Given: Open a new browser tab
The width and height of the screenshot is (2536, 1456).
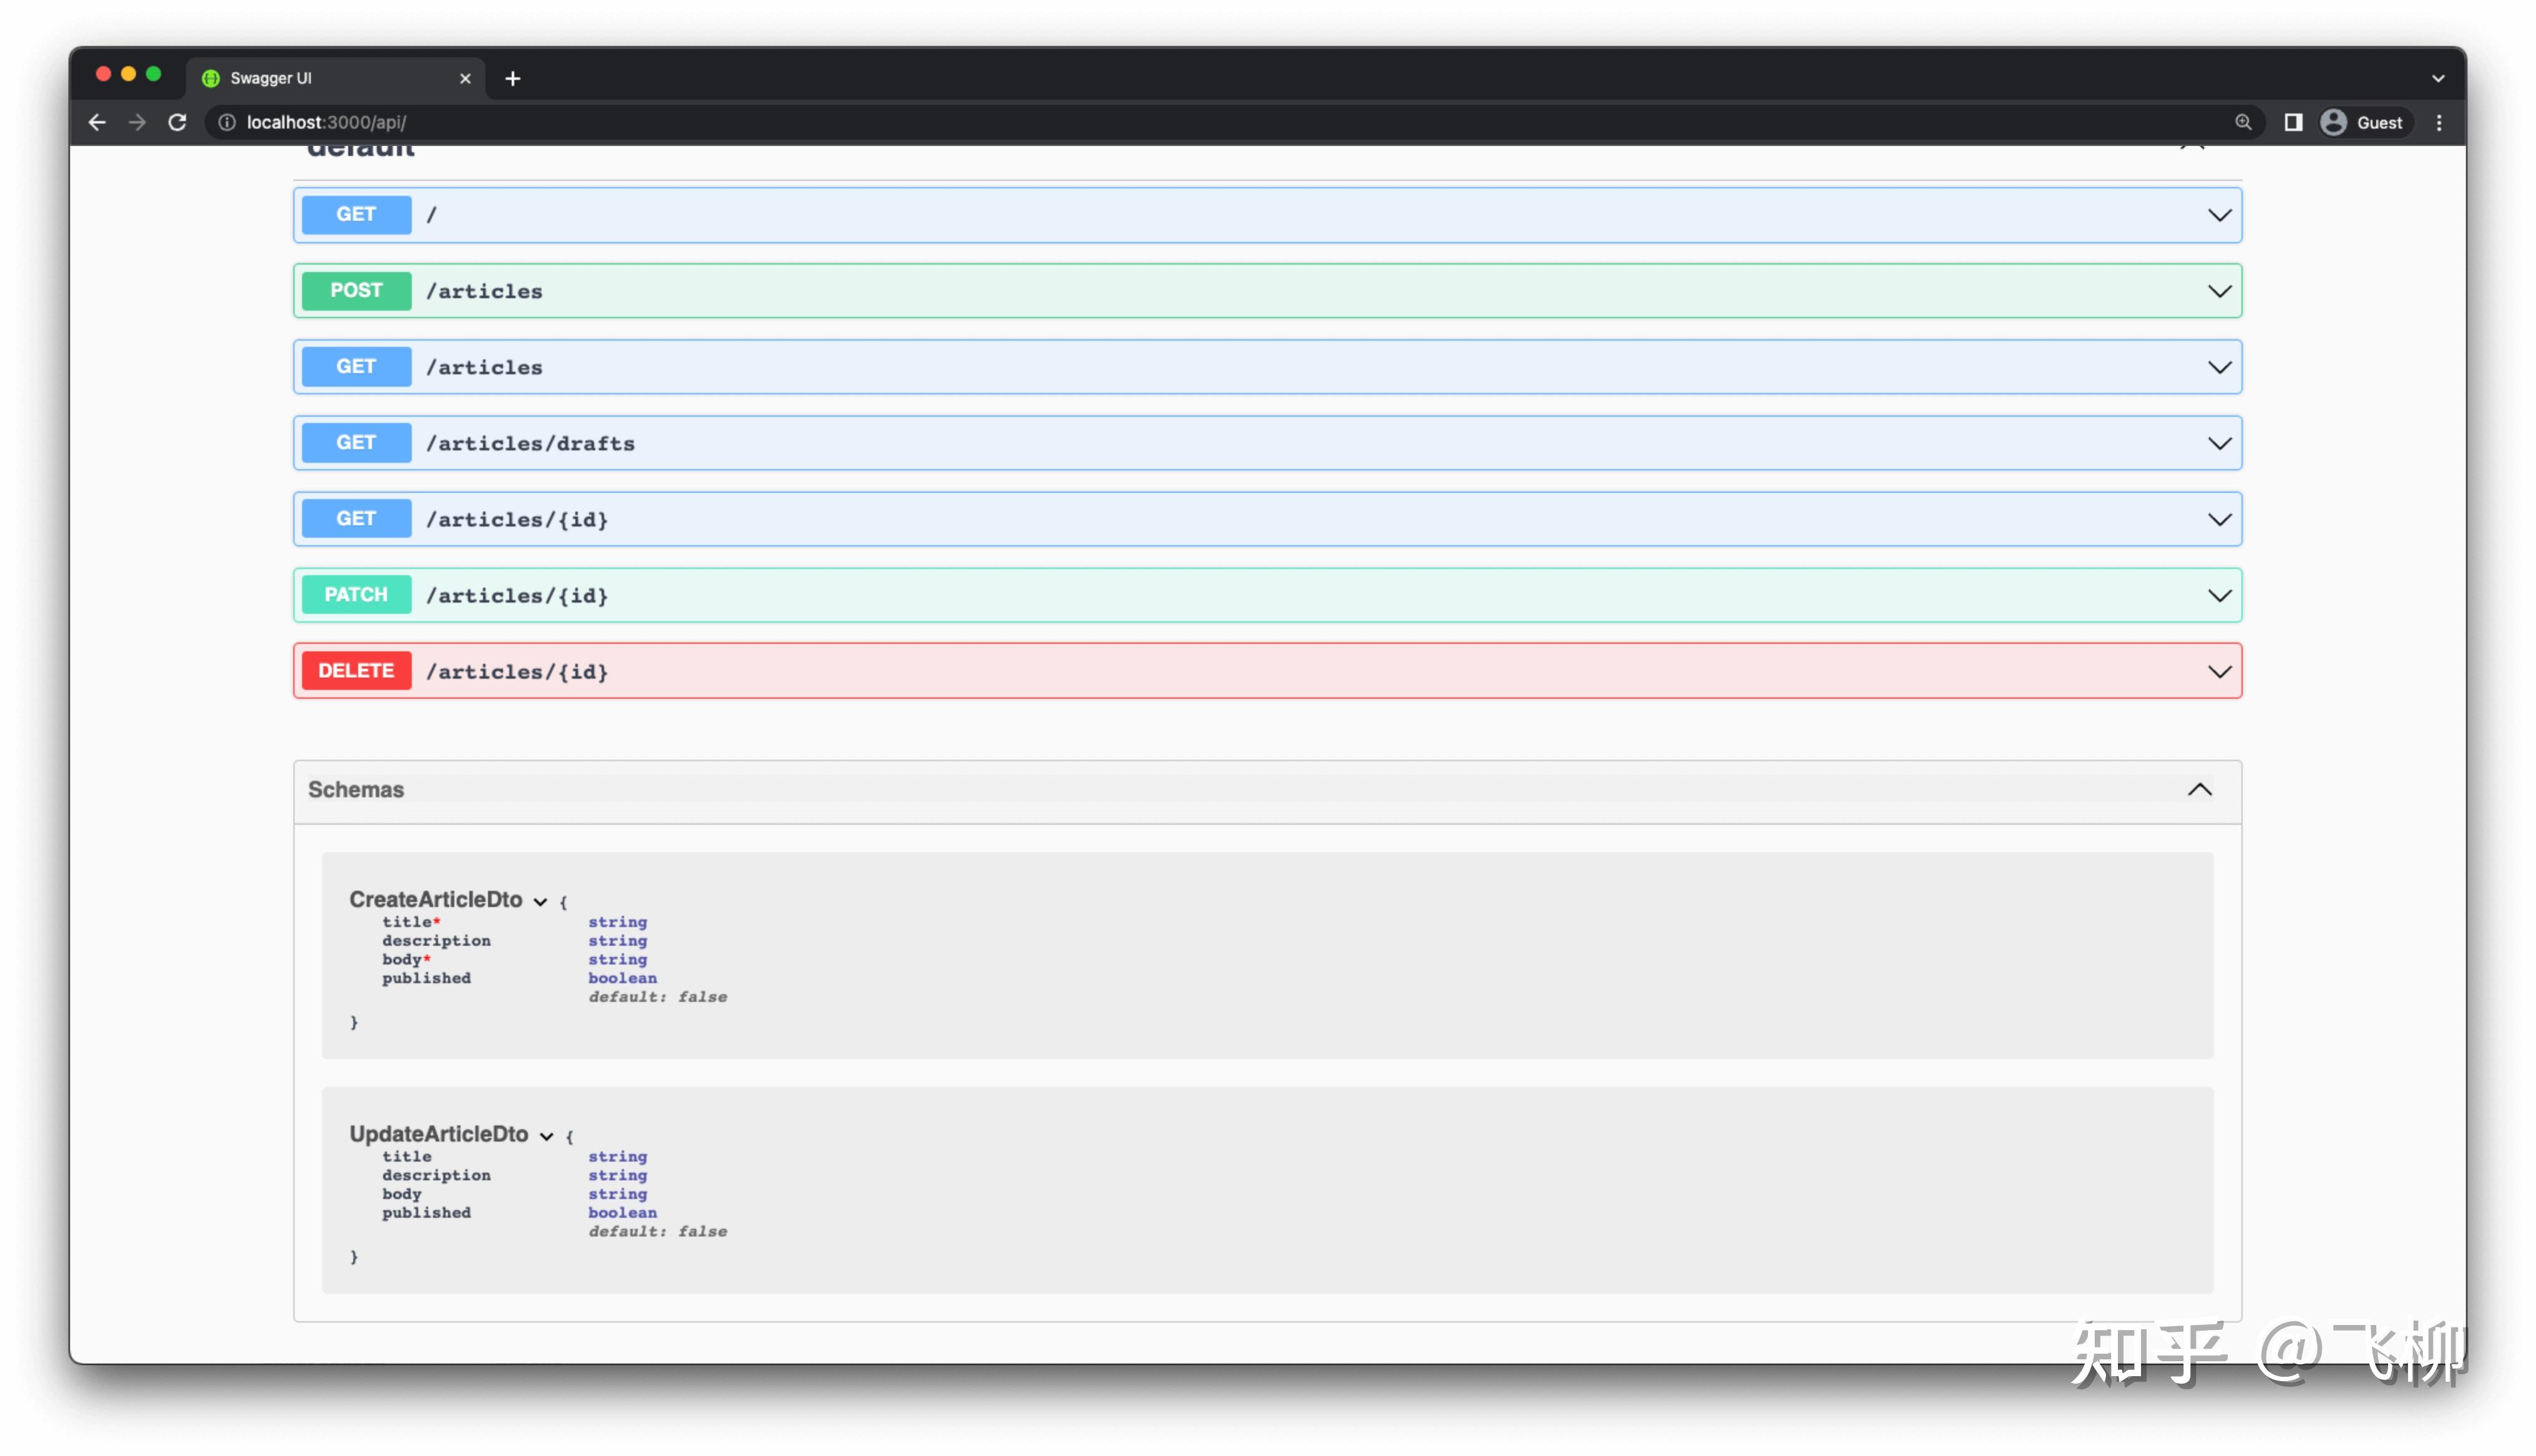Looking at the screenshot, I should tap(513, 78).
